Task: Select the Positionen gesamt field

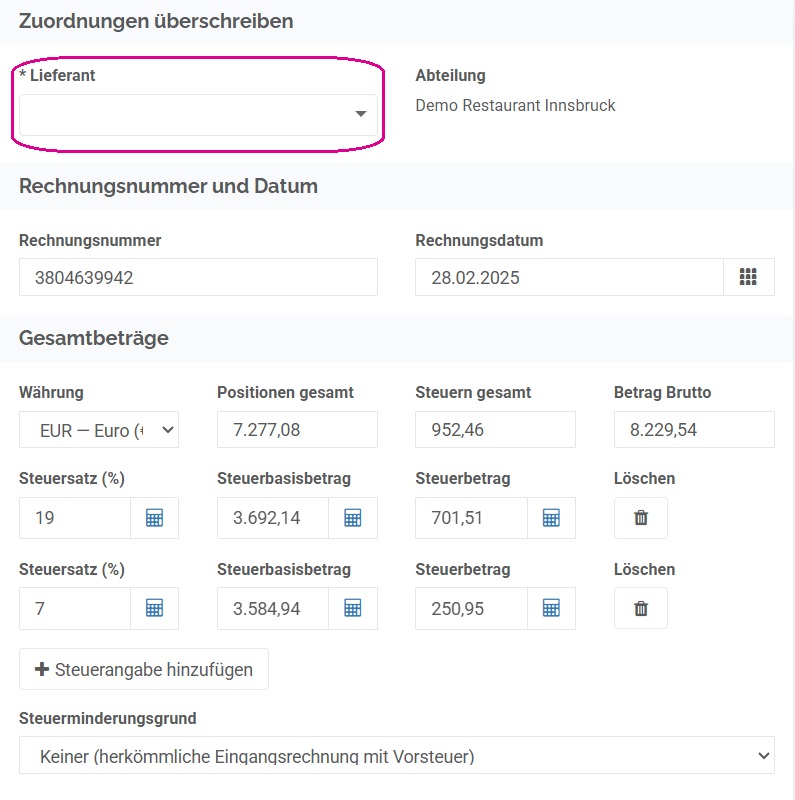Action: [x=297, y=430]
